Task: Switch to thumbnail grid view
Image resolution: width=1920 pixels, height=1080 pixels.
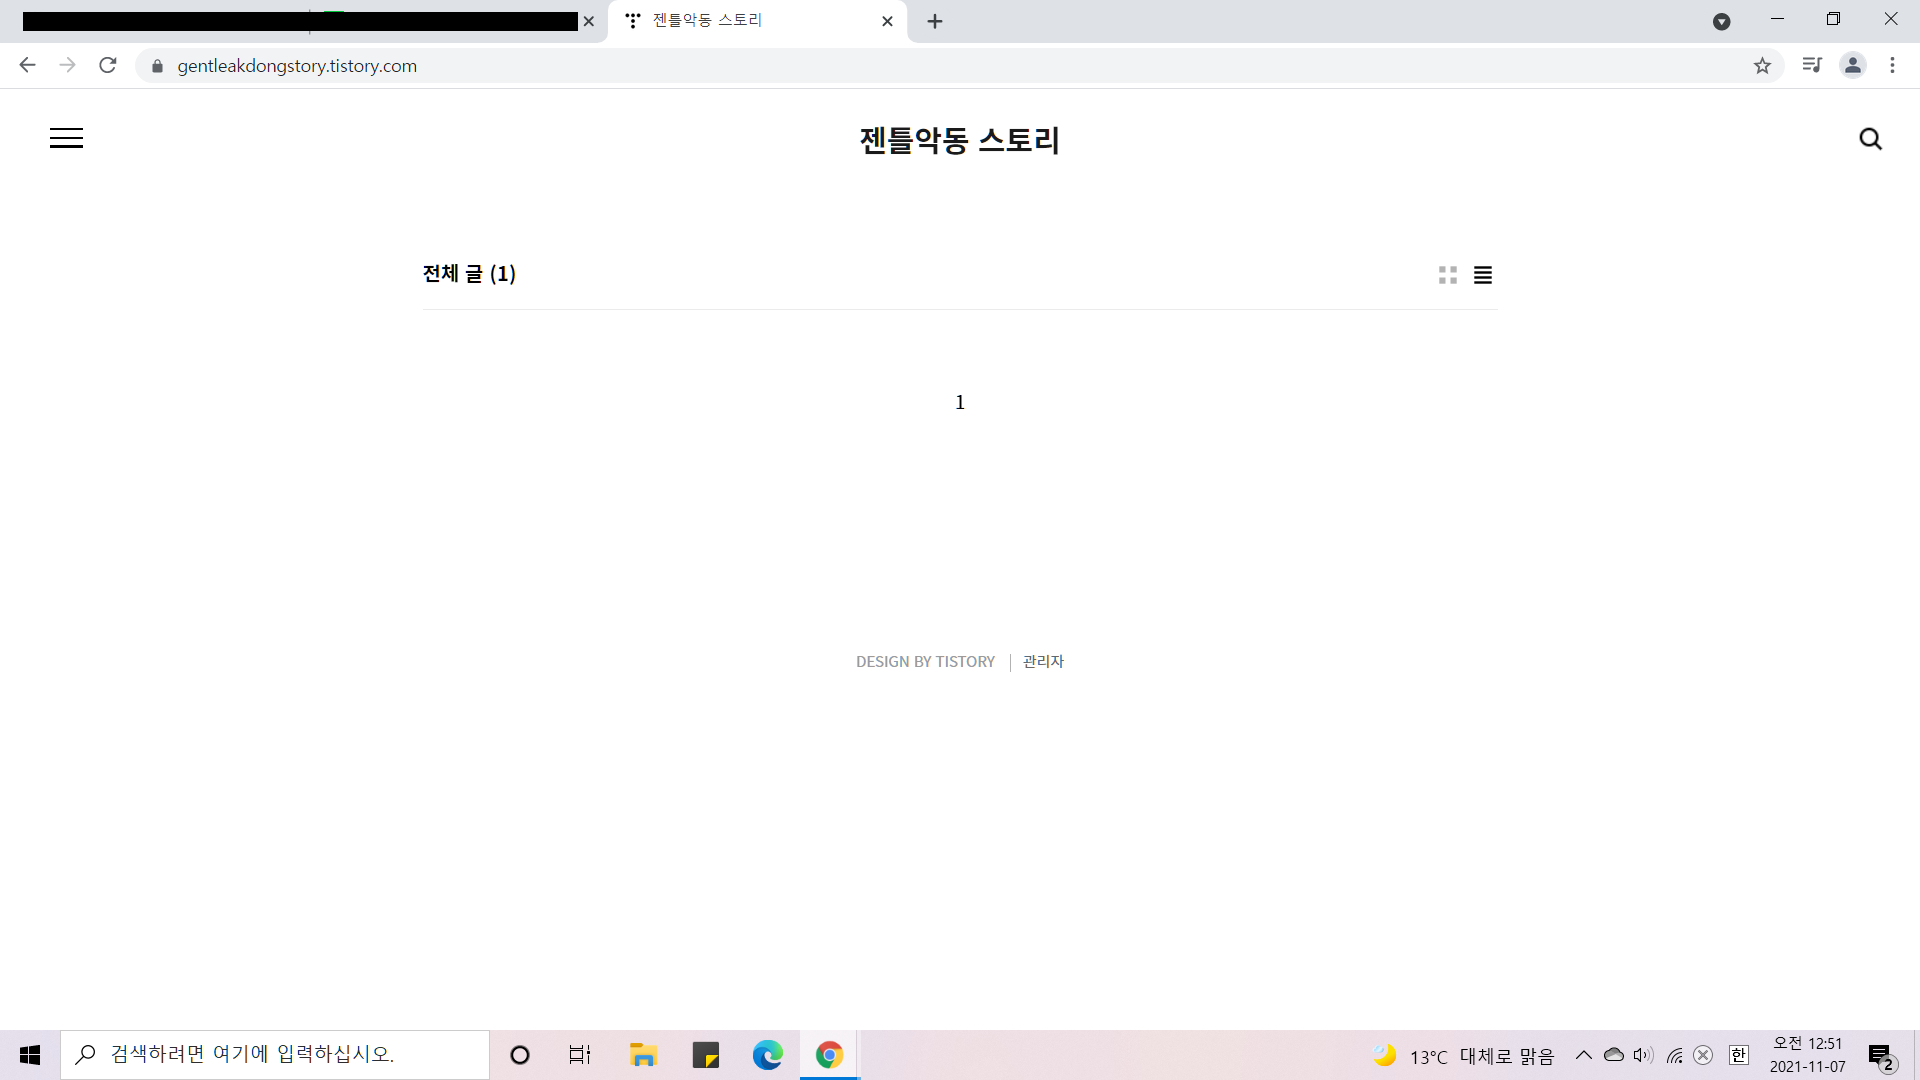Action: [x=1447, y=275]
